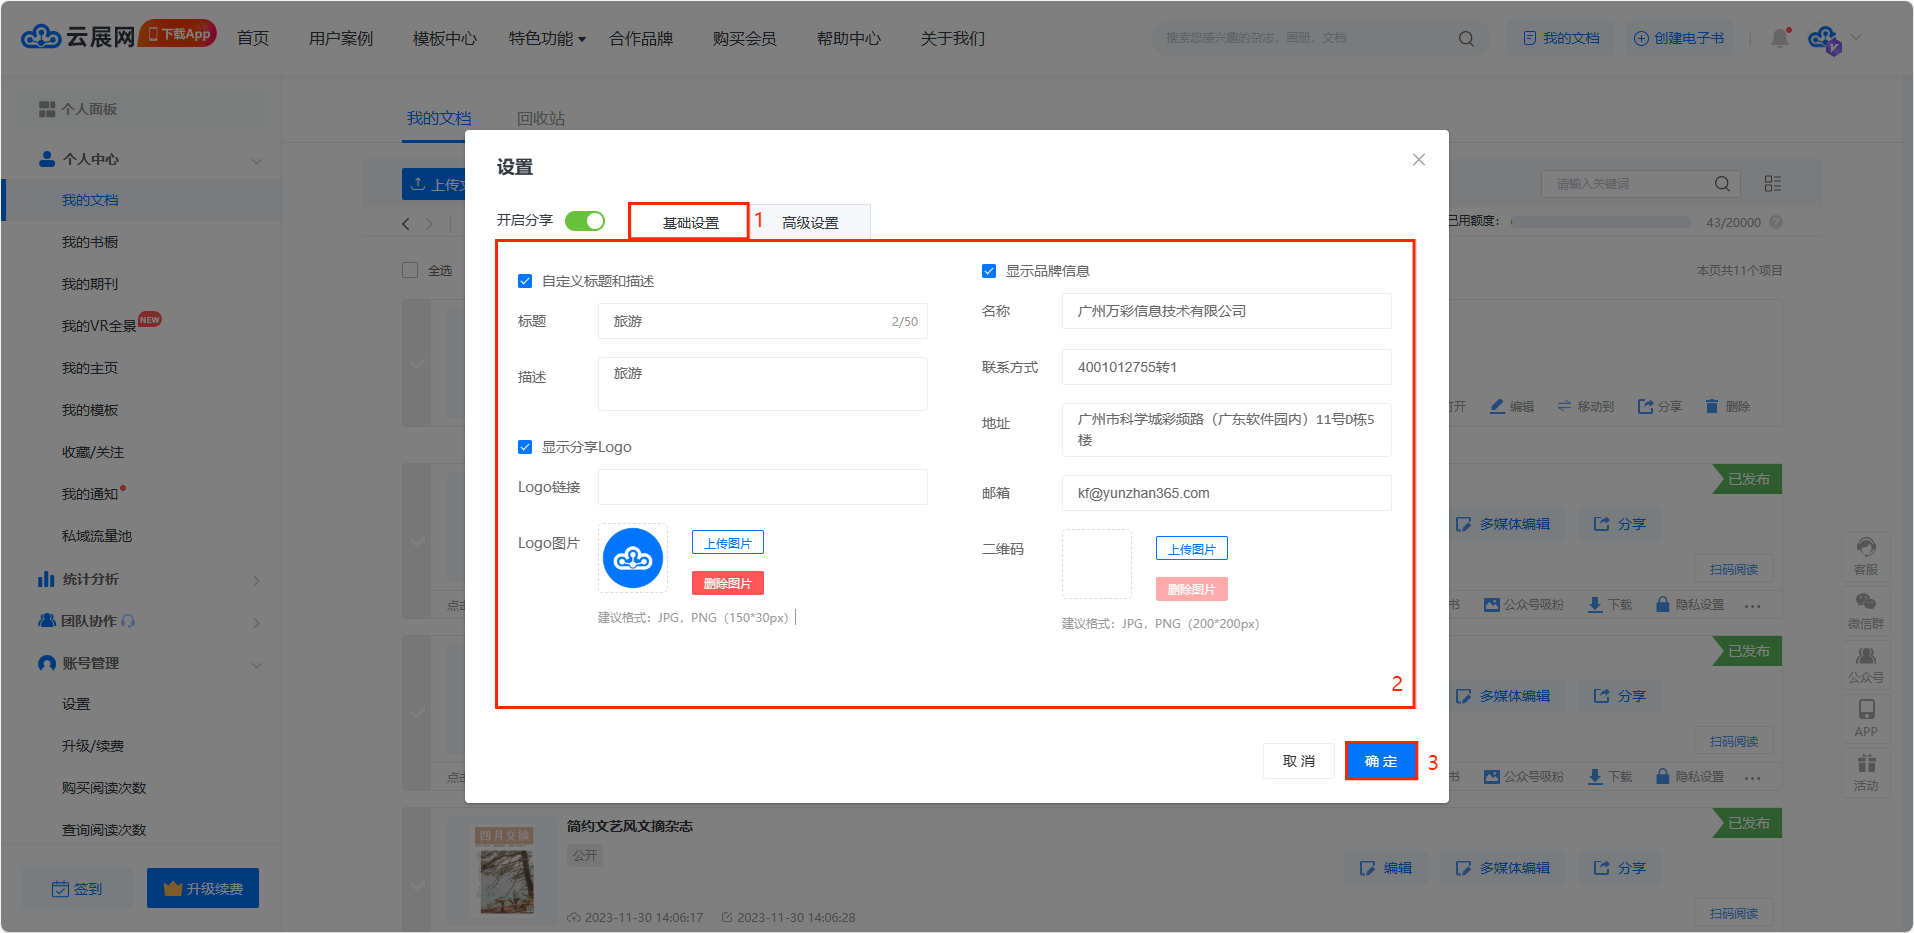1914x933 pixels.
Task: Click 上传图片 next to Logo图片
Action: [727, 543]
